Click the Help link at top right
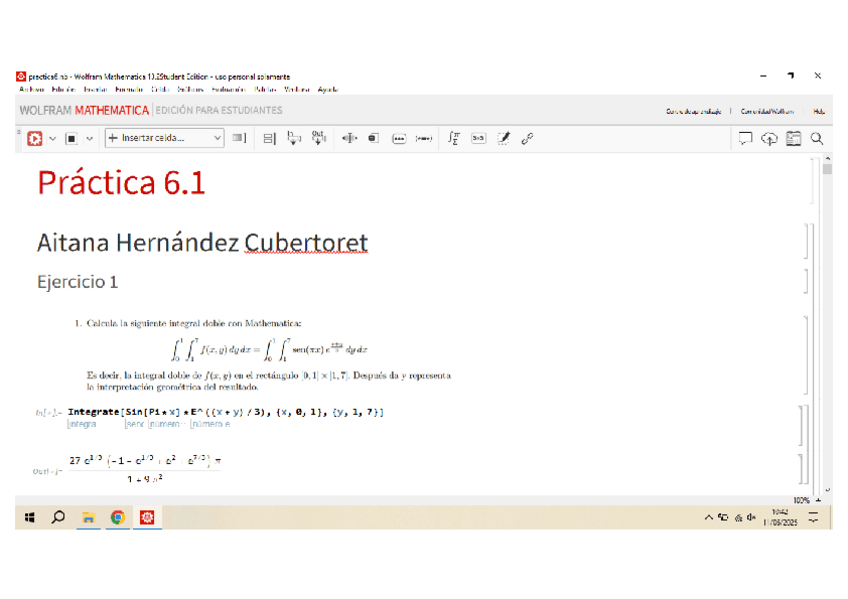The height and width of the screenshot is (599, 848). (819, 111)
